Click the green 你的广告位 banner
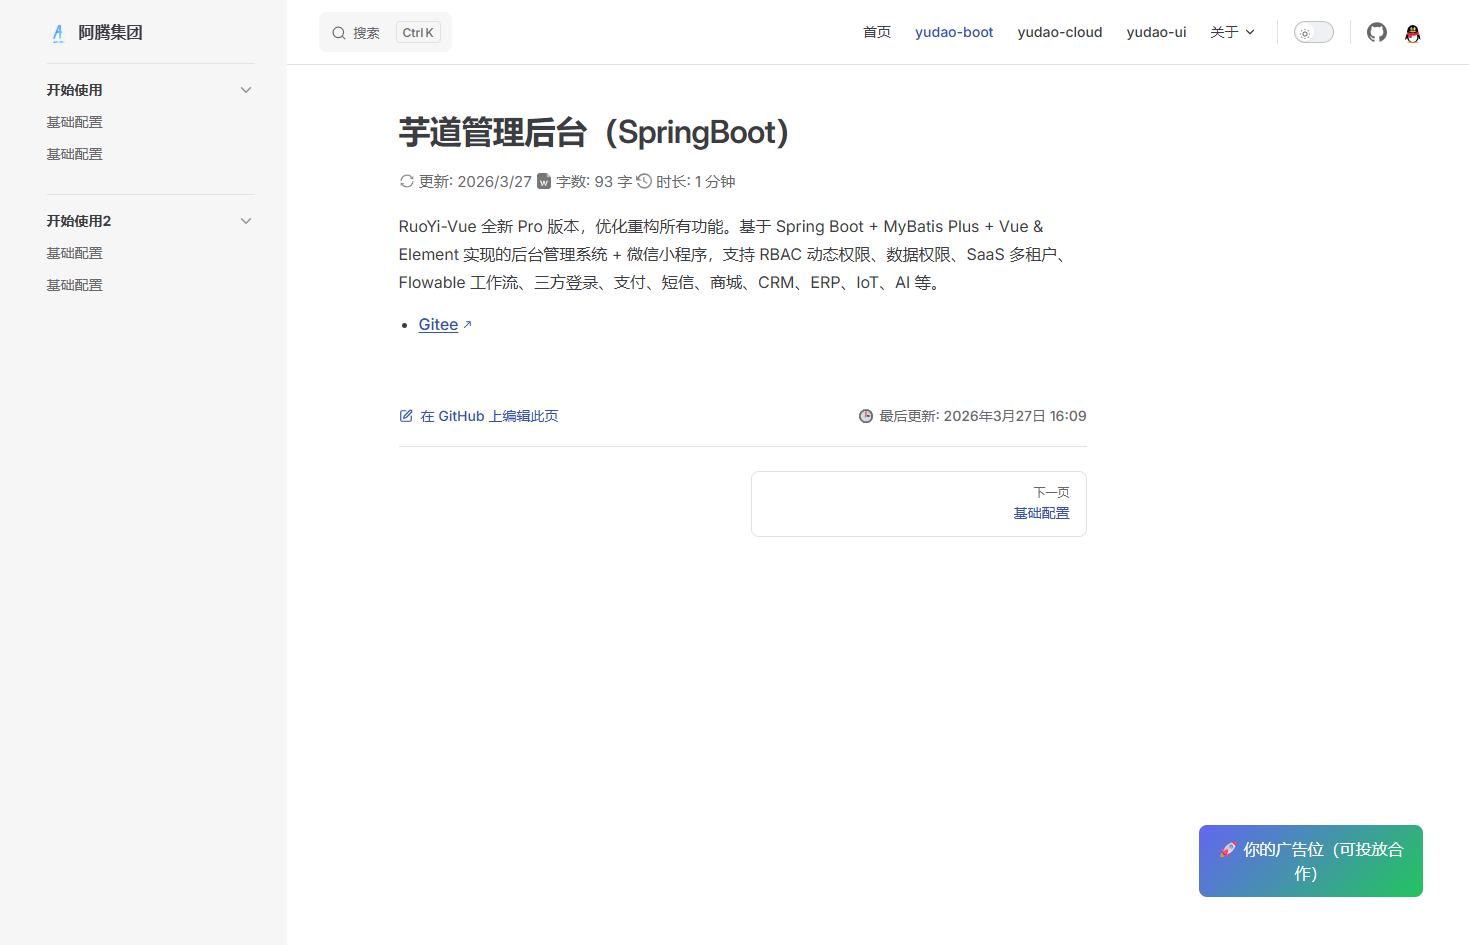 coord(1310,861)
